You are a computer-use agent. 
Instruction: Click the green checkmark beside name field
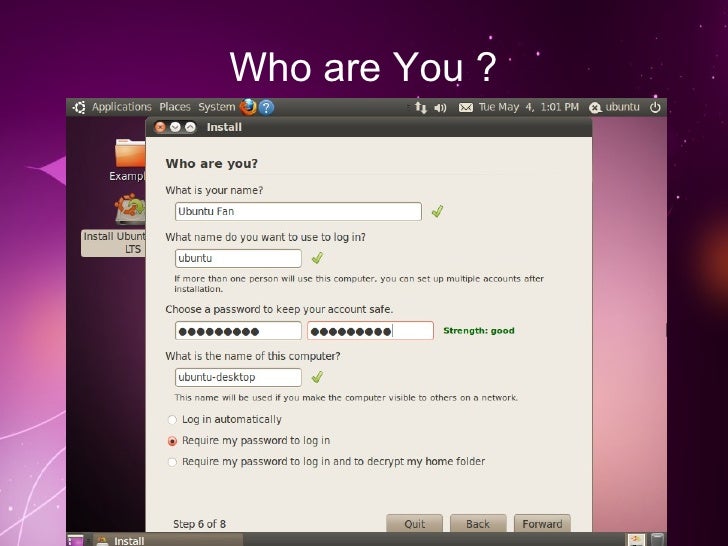437,212
